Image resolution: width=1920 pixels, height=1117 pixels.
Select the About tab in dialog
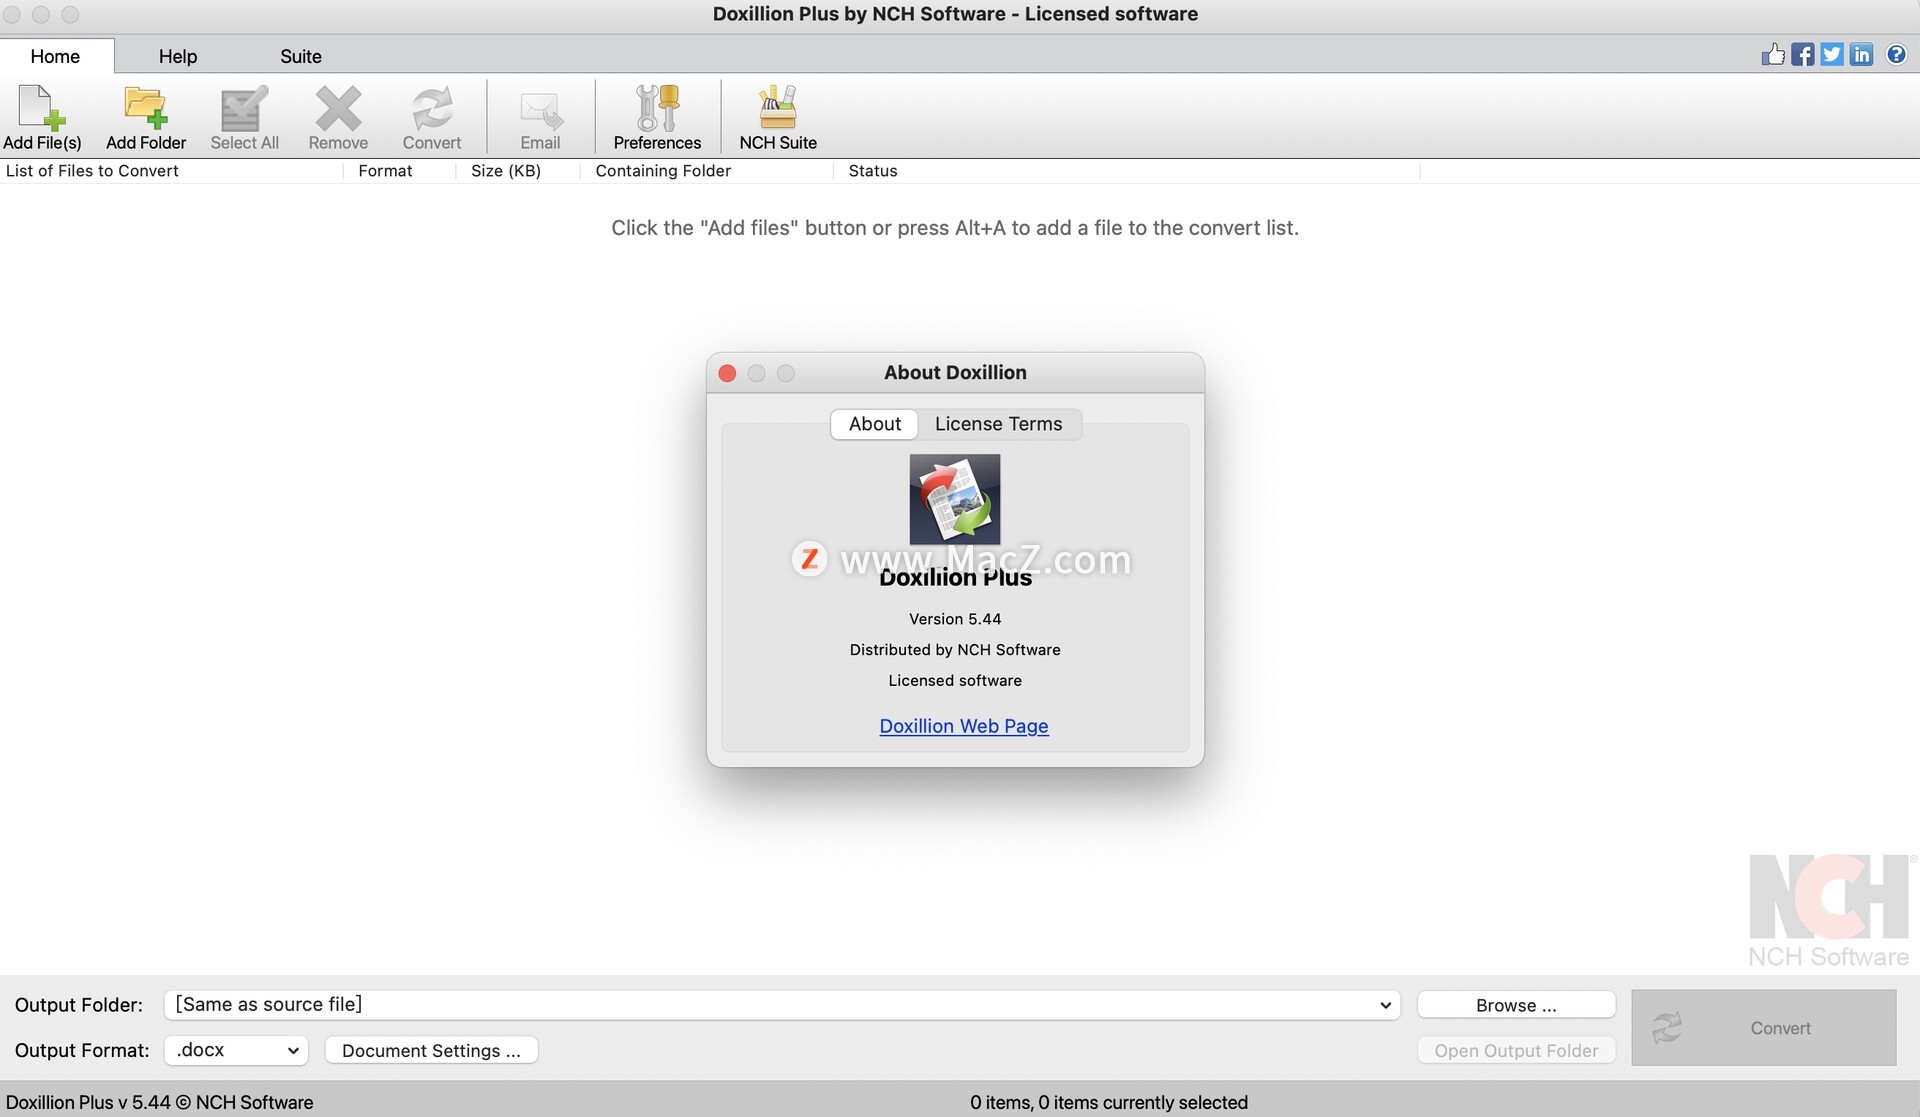[875, 424]
